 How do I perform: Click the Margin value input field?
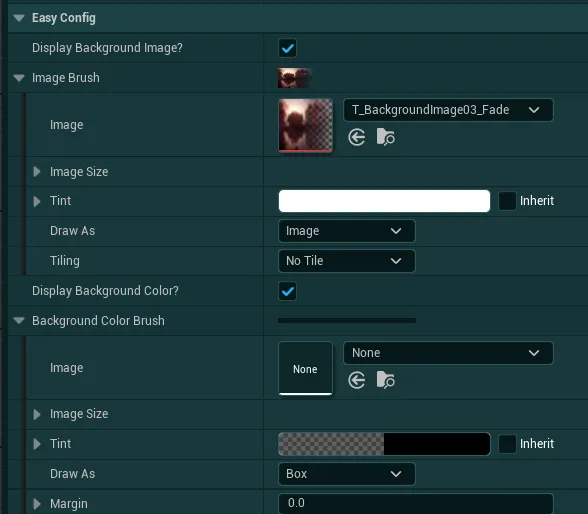416,504
